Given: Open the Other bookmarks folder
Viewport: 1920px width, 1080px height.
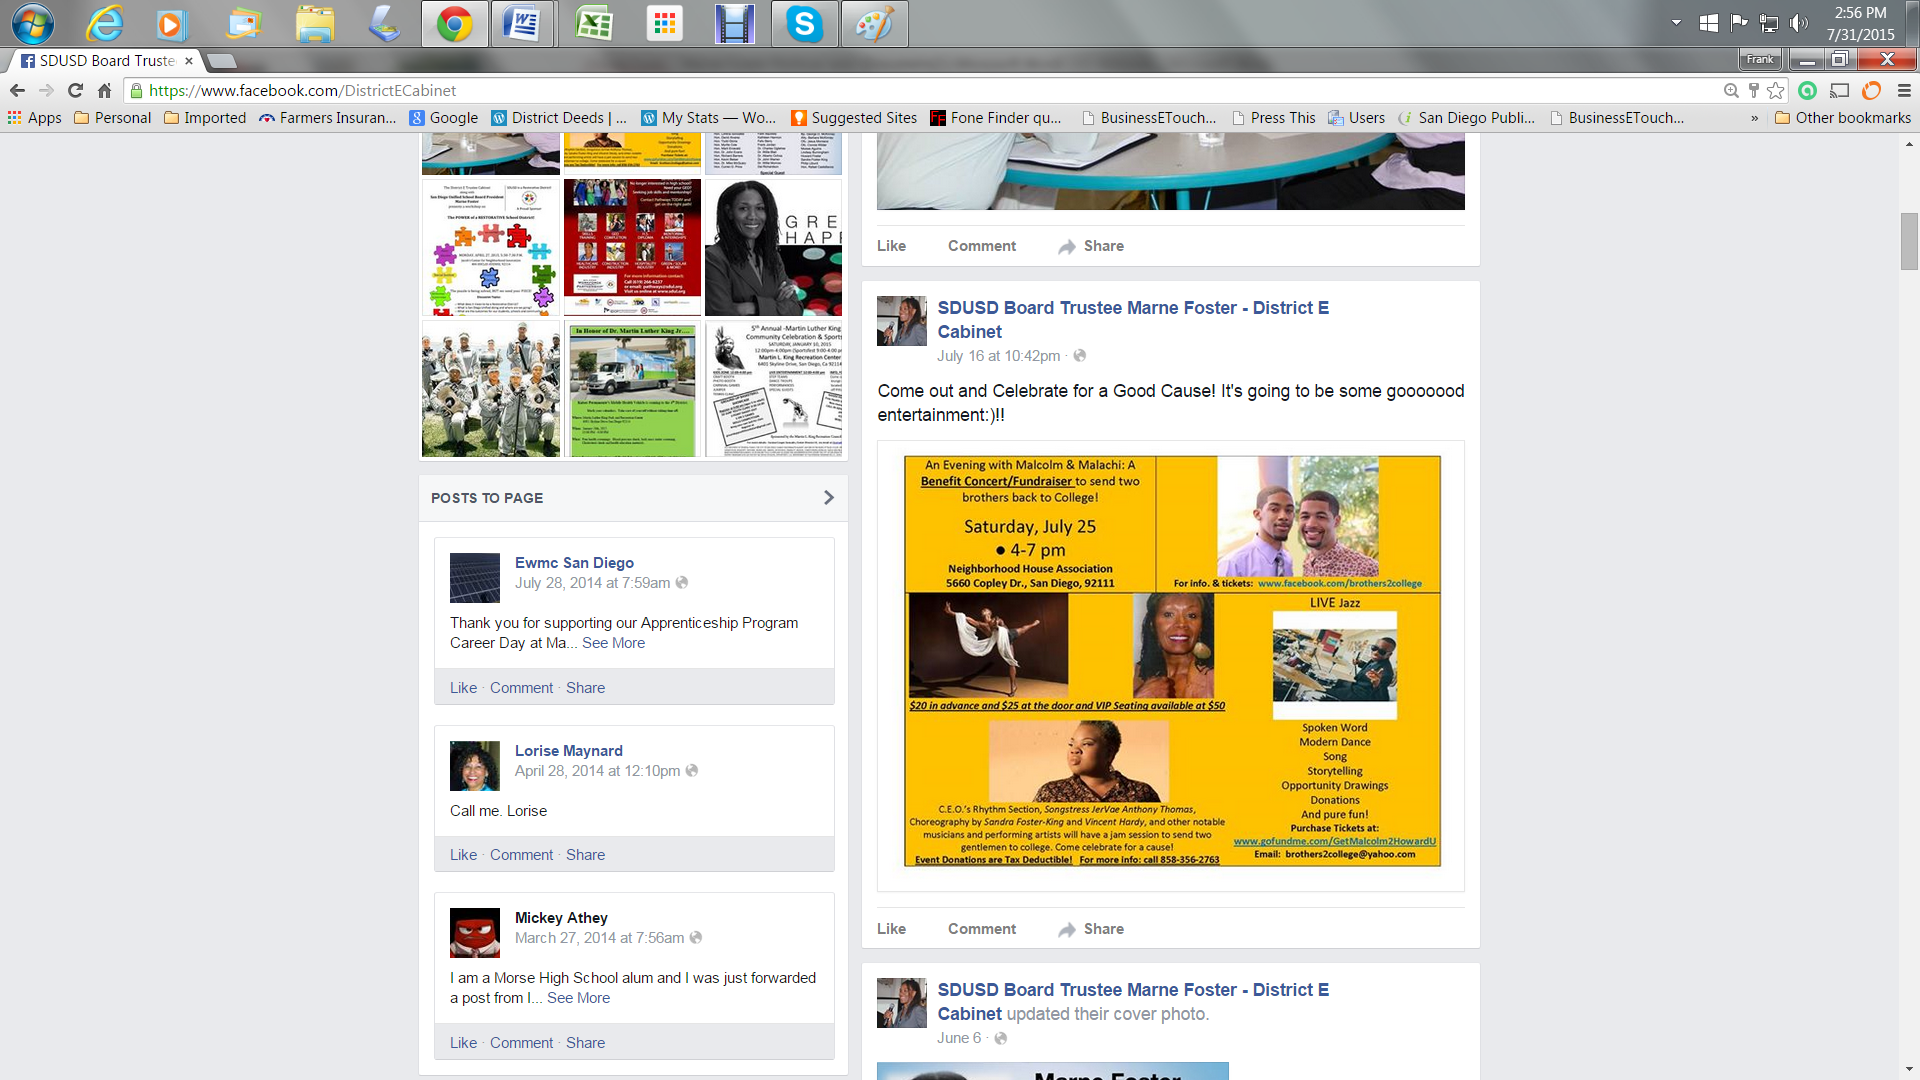Looking at the screenshot, I should click(x=1842, y=118).
